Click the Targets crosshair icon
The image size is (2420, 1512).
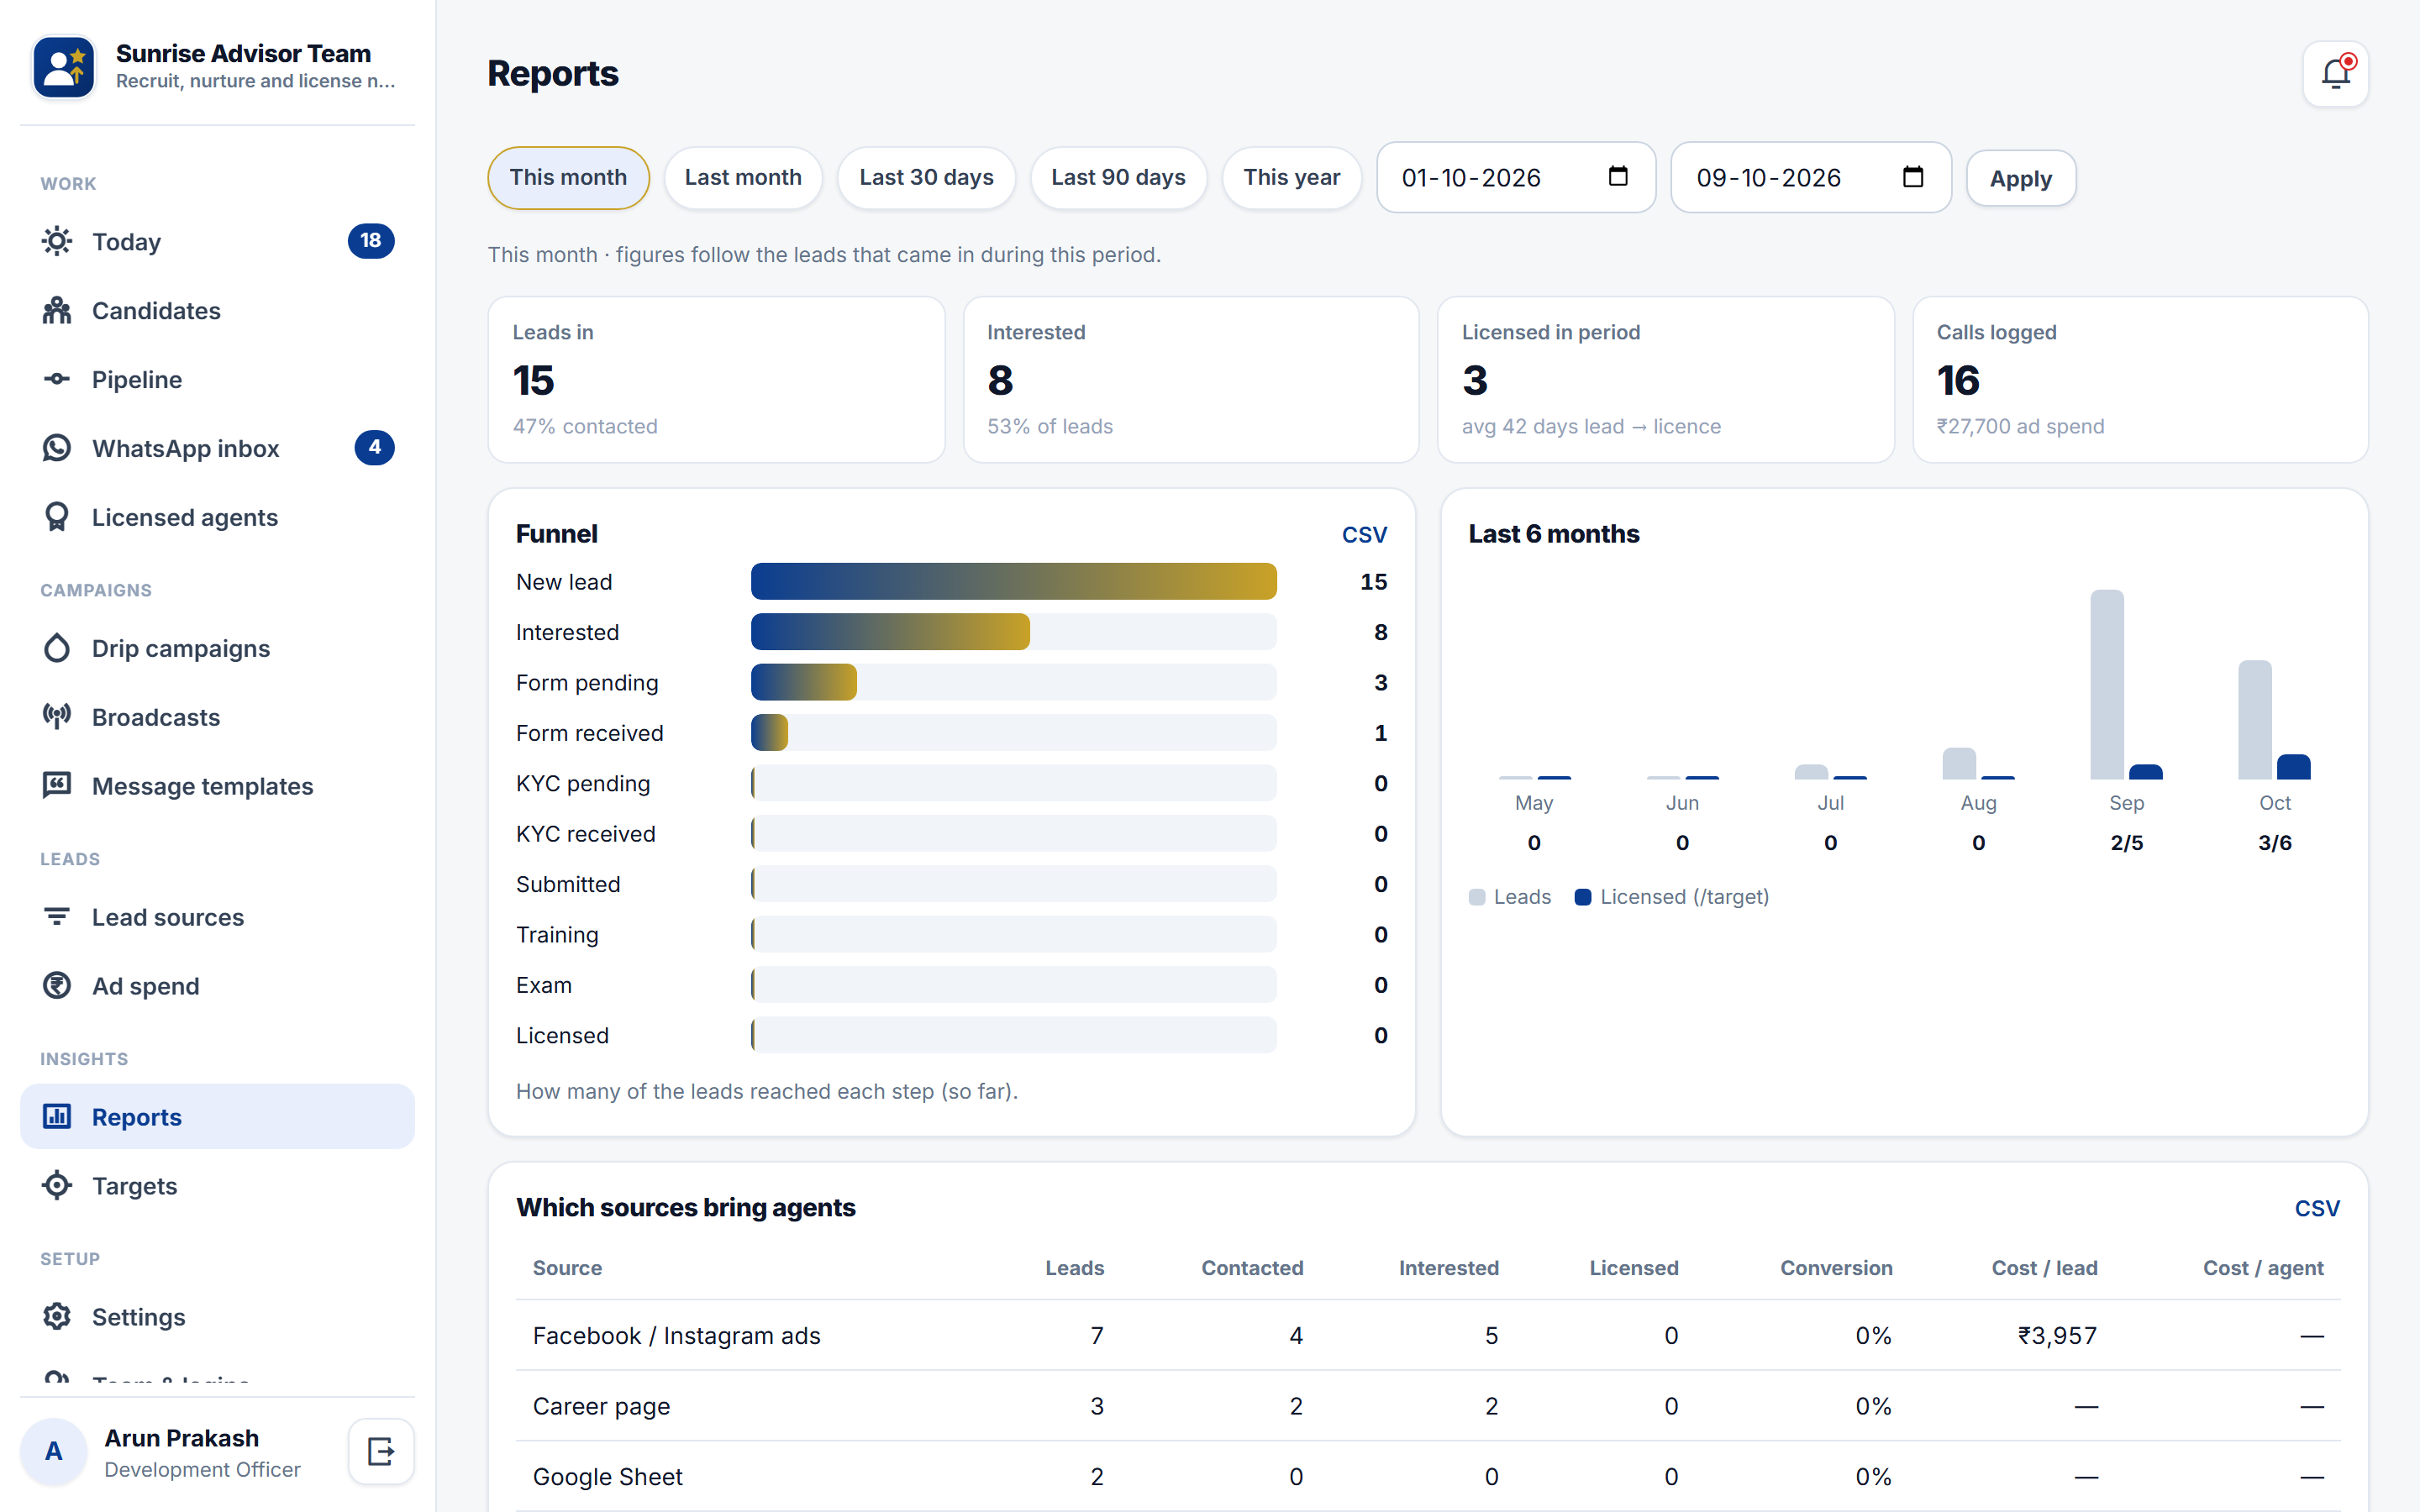(57, 1185)
